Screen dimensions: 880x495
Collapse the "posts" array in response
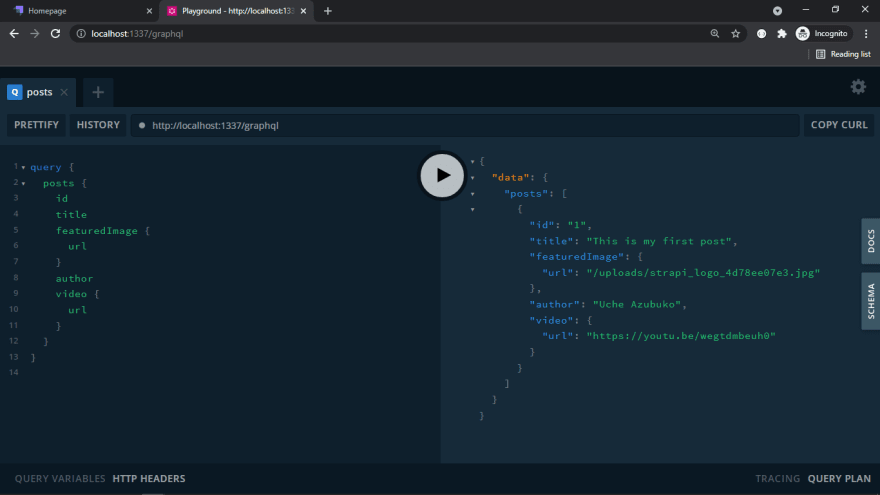point(473,194)
